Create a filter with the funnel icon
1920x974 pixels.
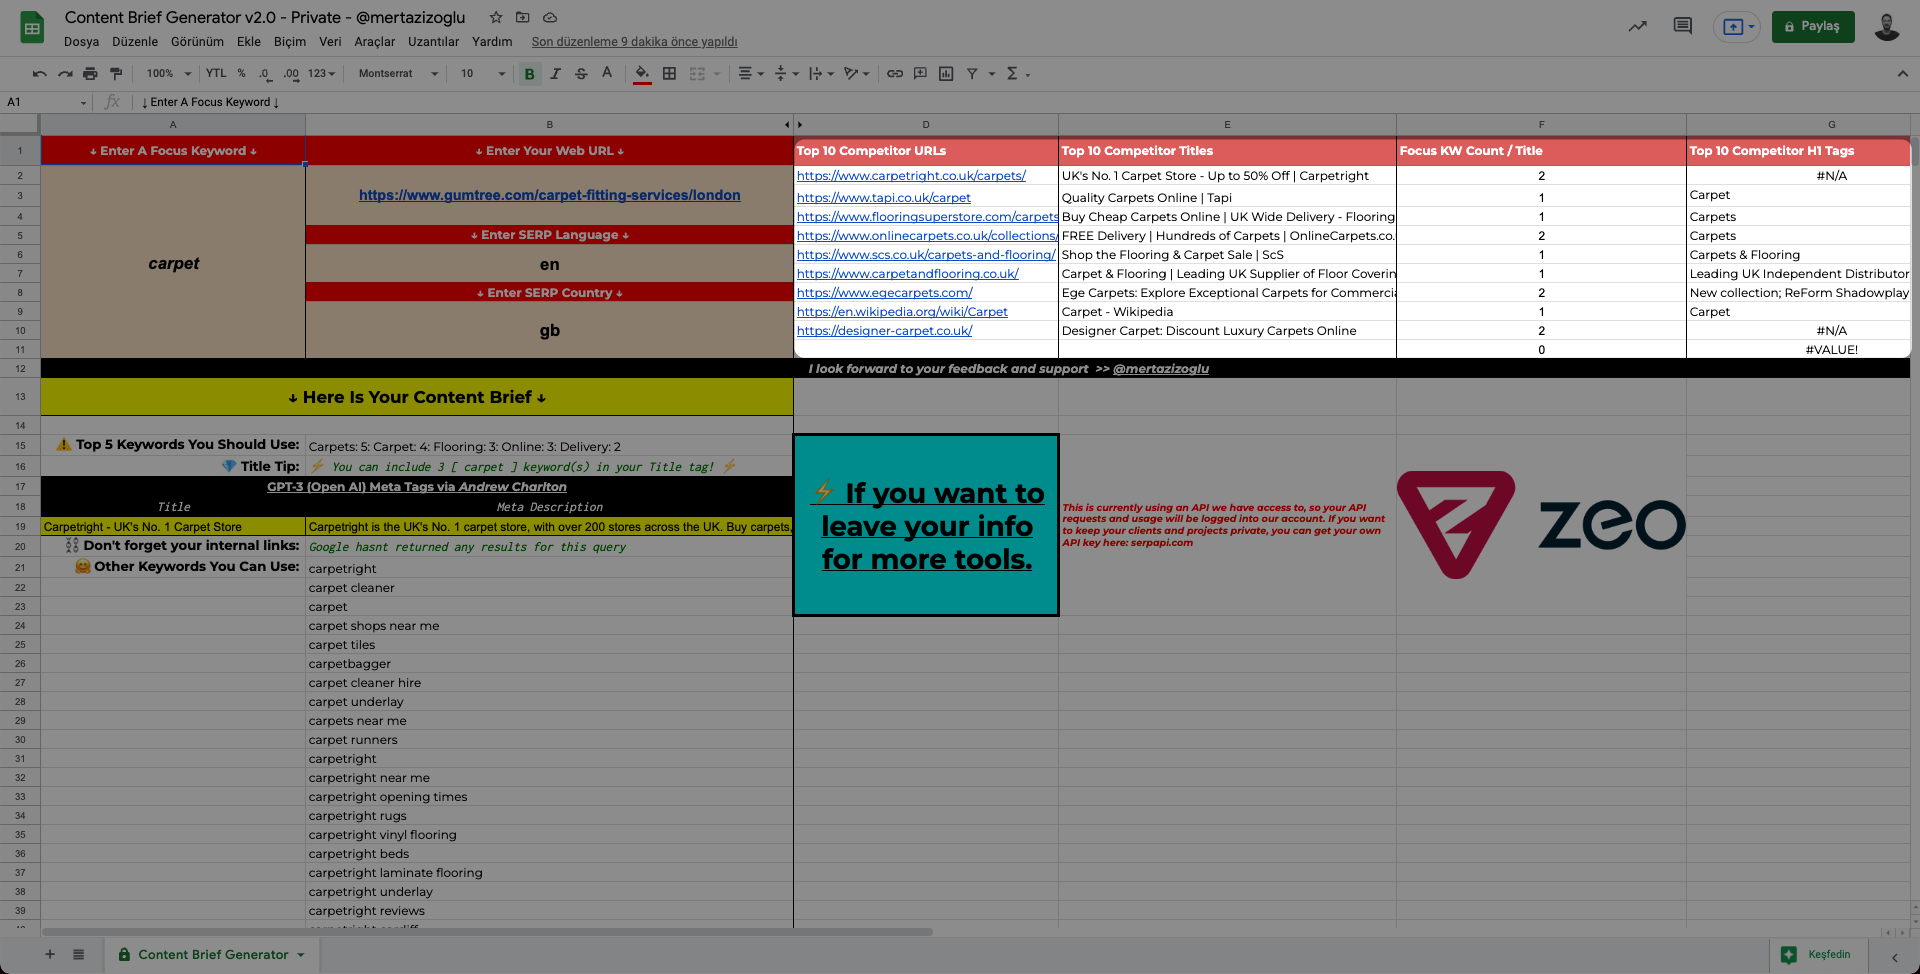[972, 74]
